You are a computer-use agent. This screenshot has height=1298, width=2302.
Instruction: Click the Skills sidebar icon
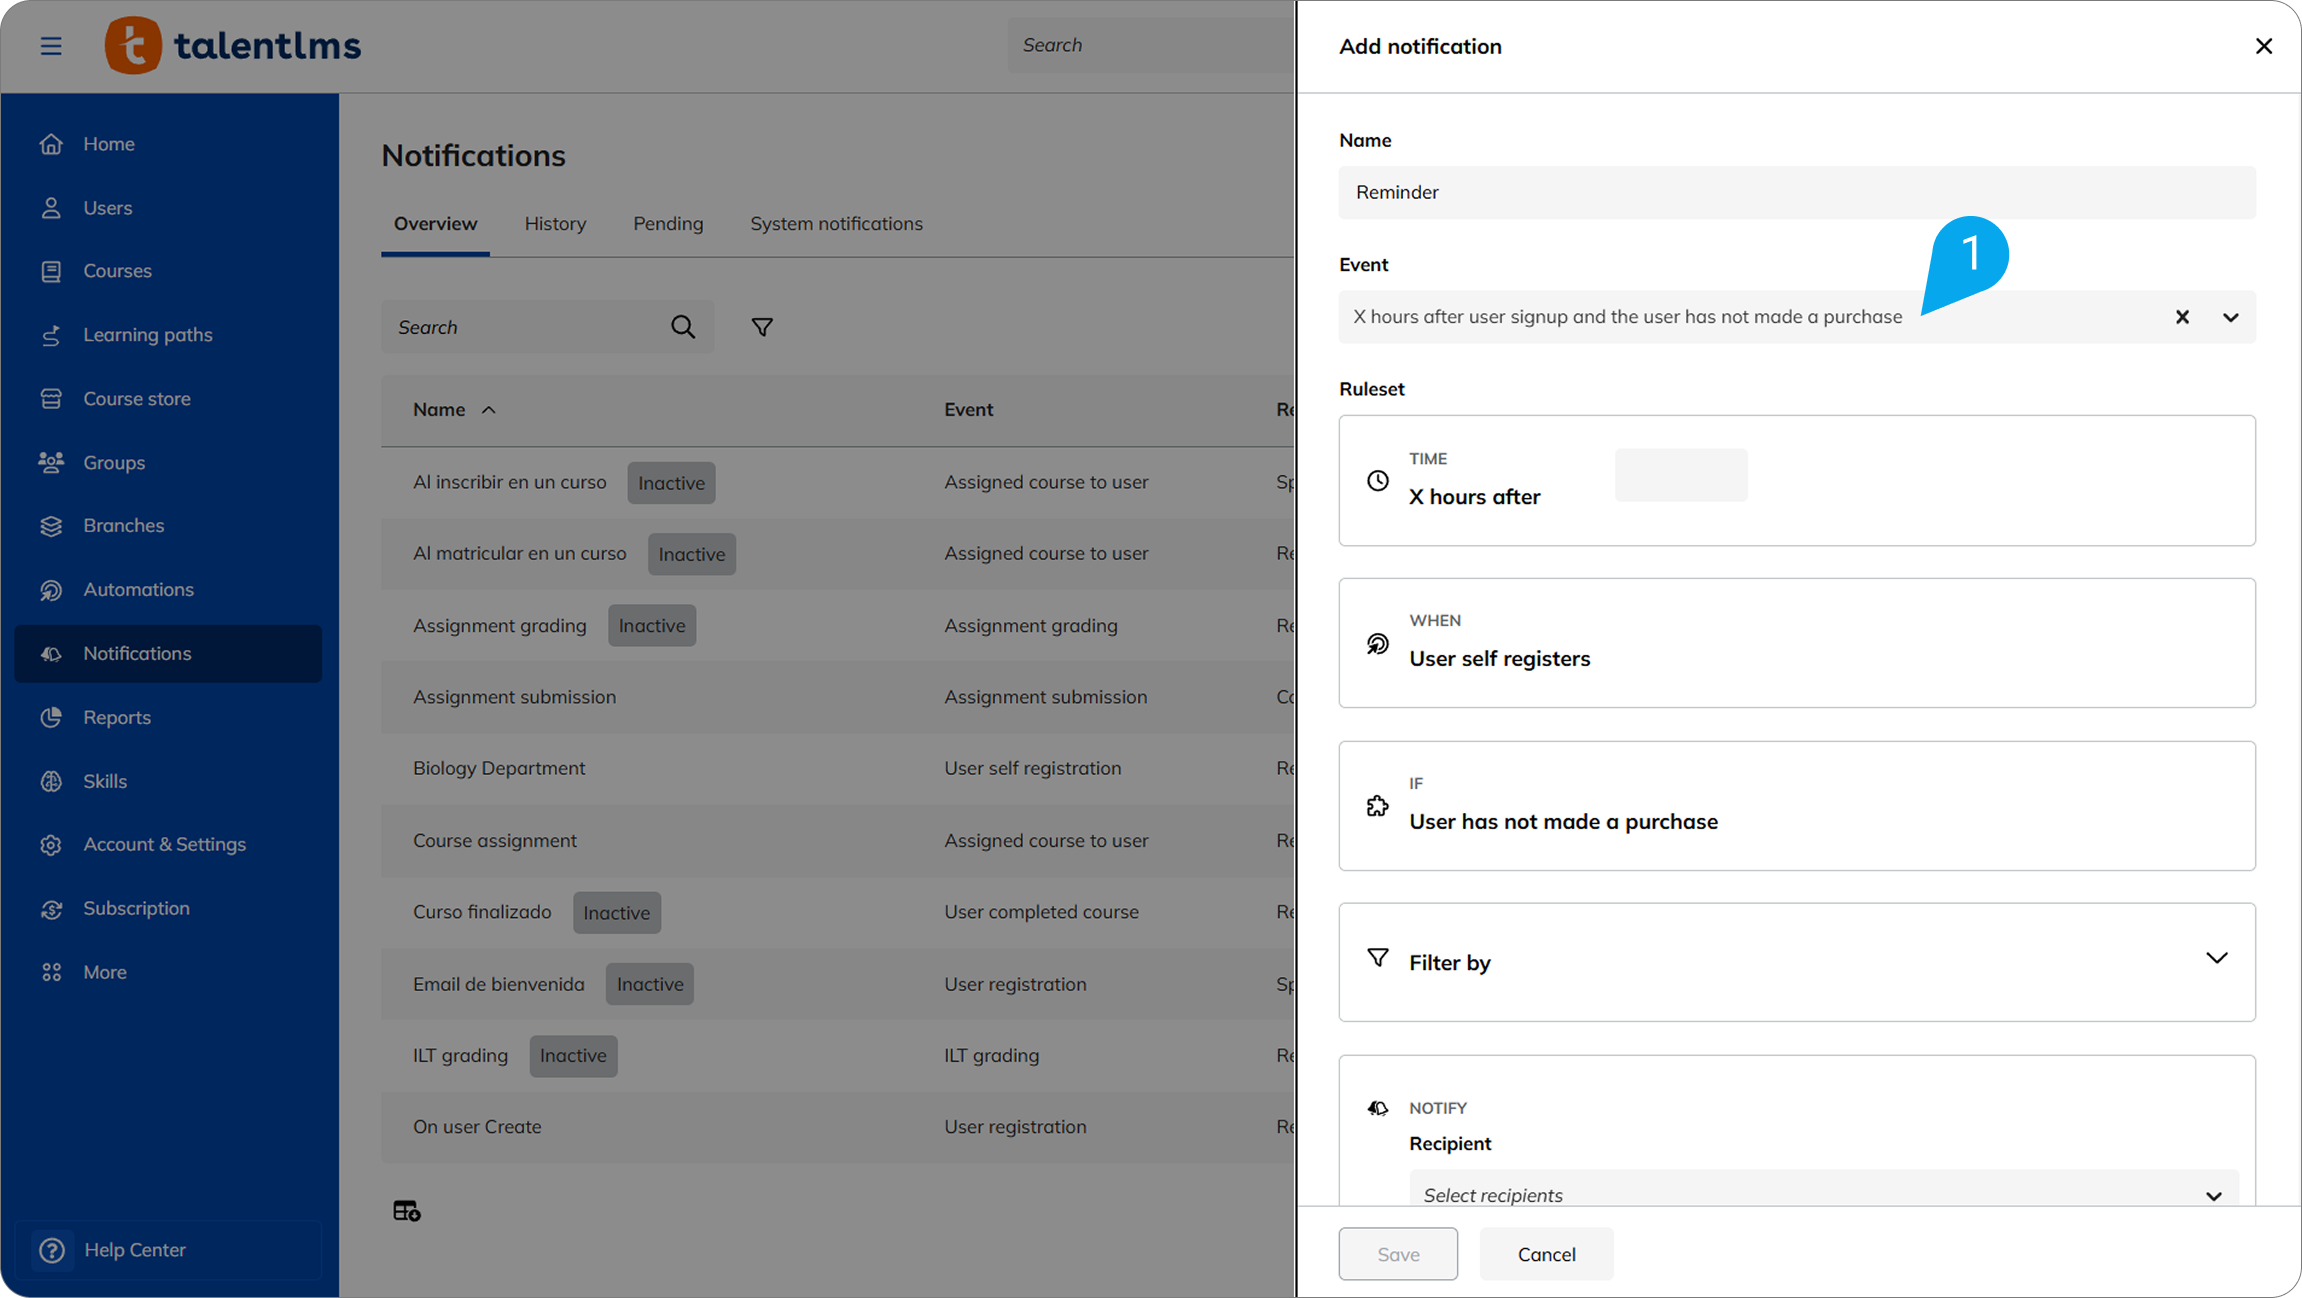51,781
